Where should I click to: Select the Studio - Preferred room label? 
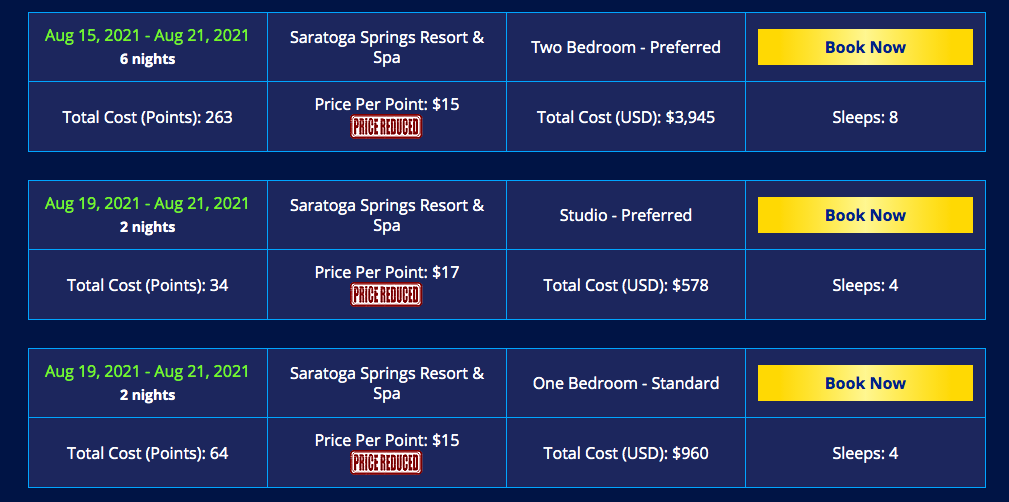pos(626,215)
